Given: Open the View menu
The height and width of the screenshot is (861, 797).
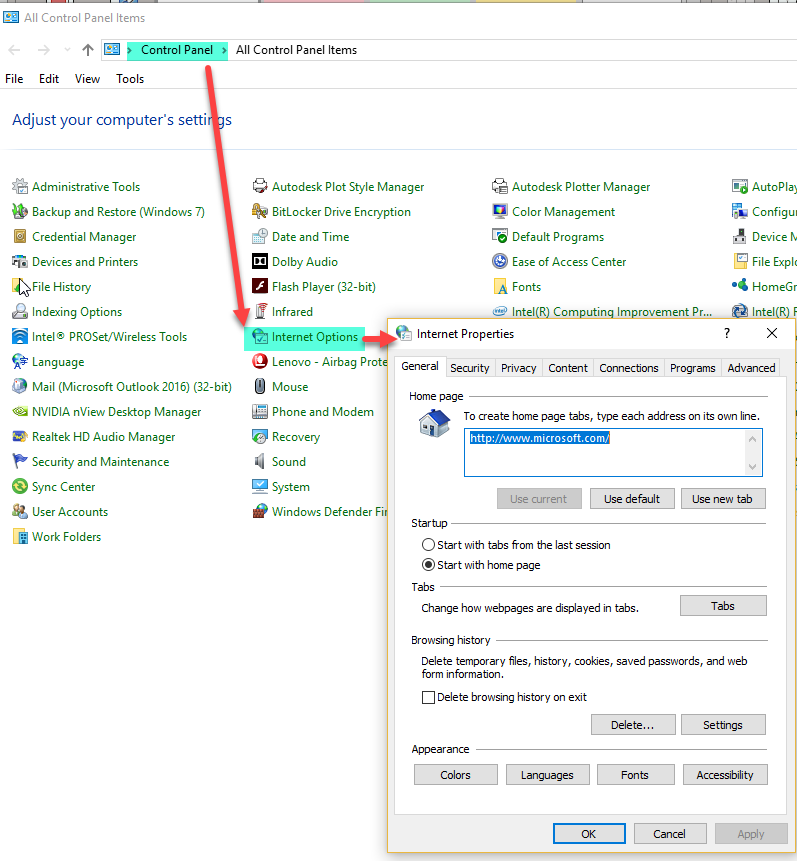Looking at the screenshot, I should (x=87, y=79).
